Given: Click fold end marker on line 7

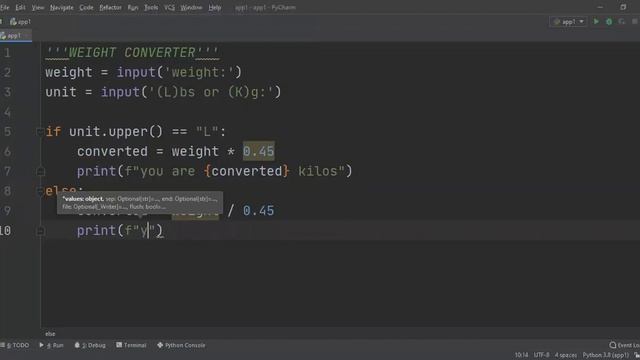Looking at the screenshot, I should point(40,171).
